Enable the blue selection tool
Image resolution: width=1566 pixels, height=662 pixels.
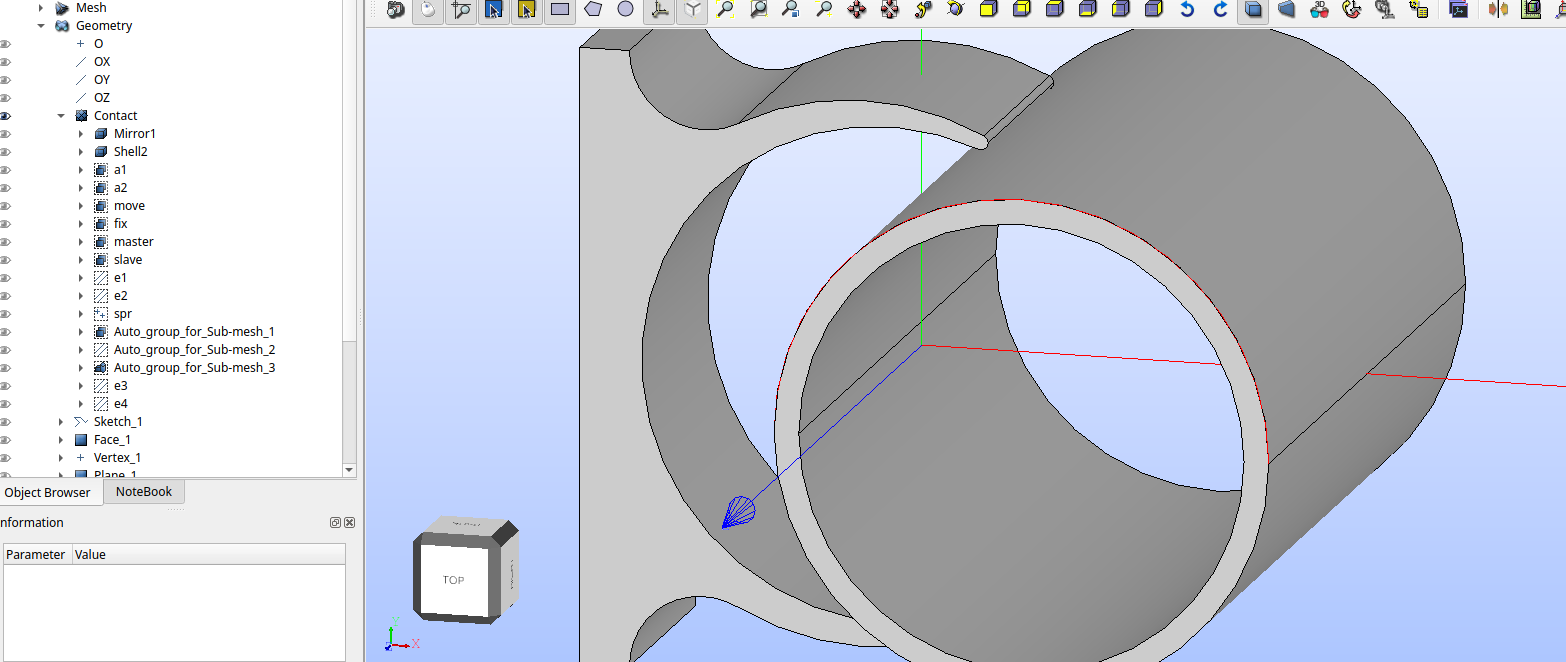(x=494, y=10)
